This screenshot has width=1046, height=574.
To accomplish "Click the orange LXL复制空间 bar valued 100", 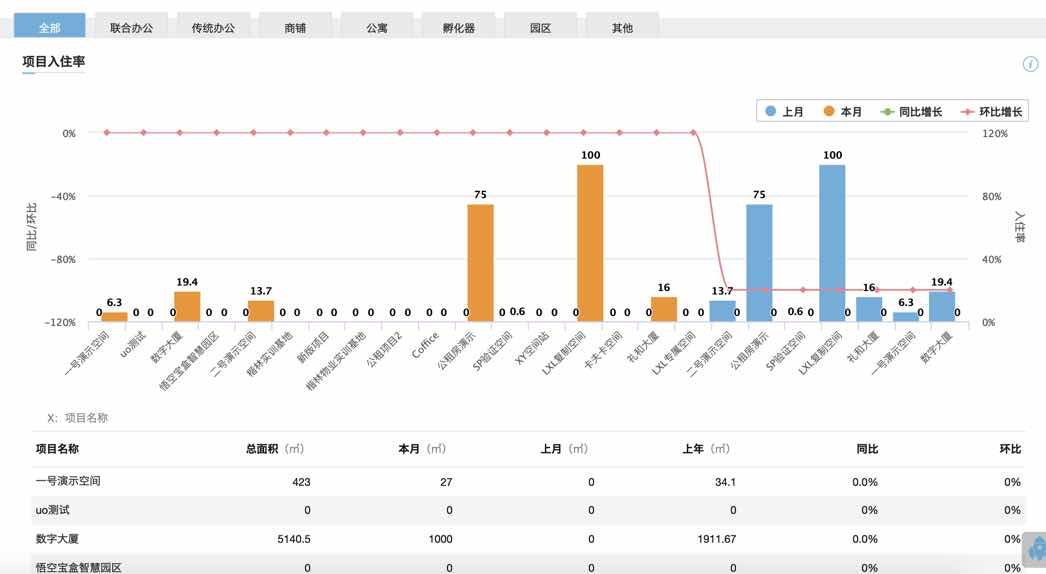I will point(590,243).
